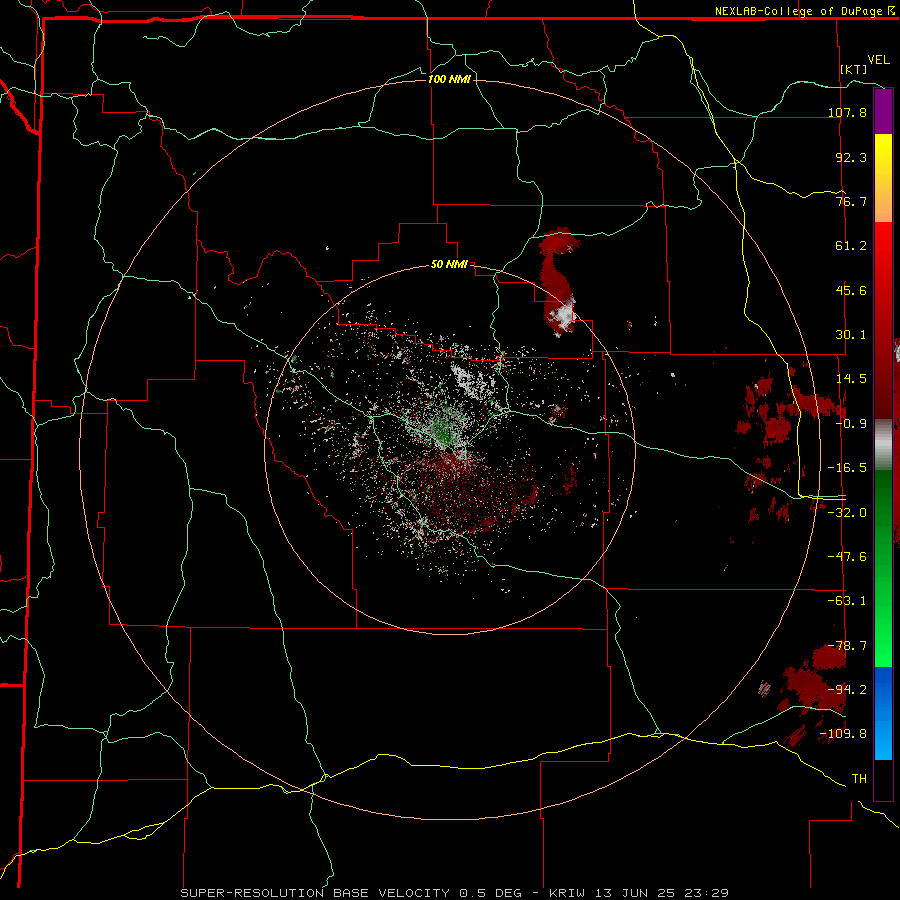Click the 92.3 legend value
The height and width of the screenshot is (900, 900).
pos(851,157)
